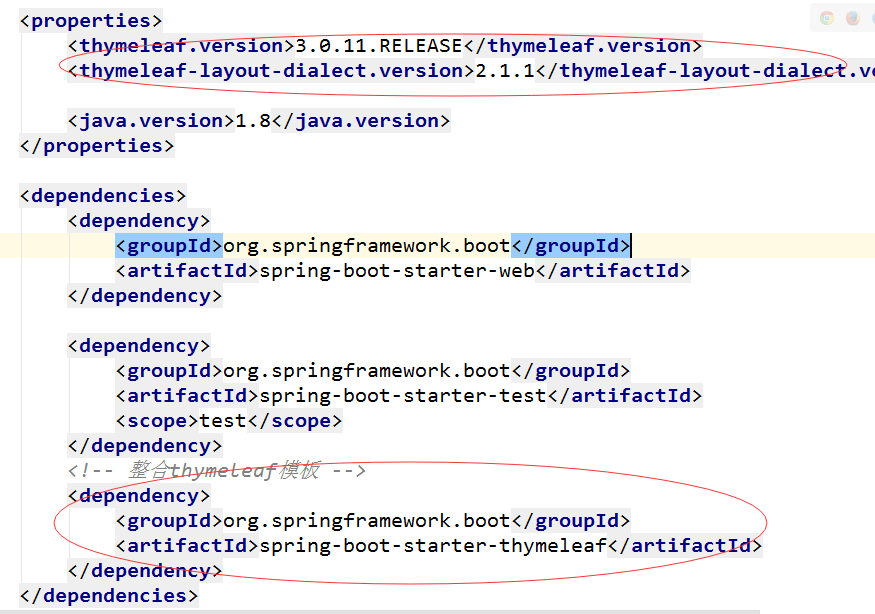This screenshot has height=614, width=875.
Task: Select the 2.1.1 layout-dialect version value
Action: coord(505,71)
